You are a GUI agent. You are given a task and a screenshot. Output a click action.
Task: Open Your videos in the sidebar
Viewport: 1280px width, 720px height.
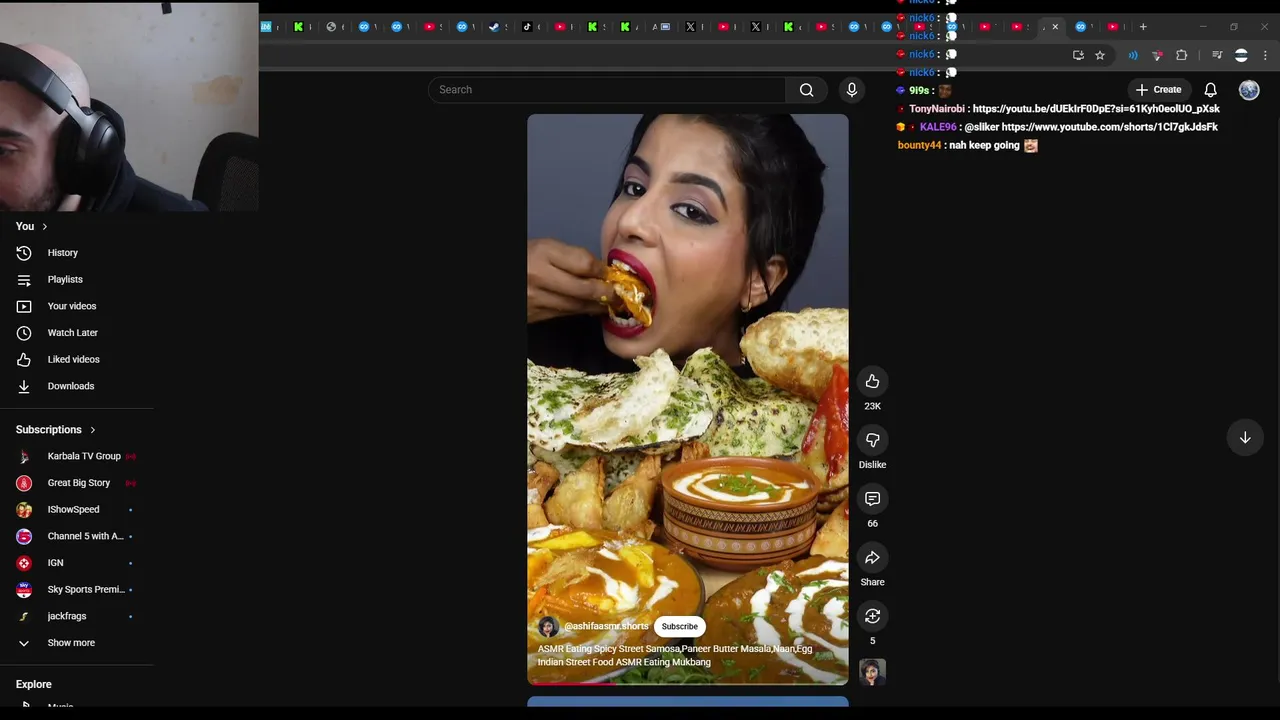(x=72, y=306)
